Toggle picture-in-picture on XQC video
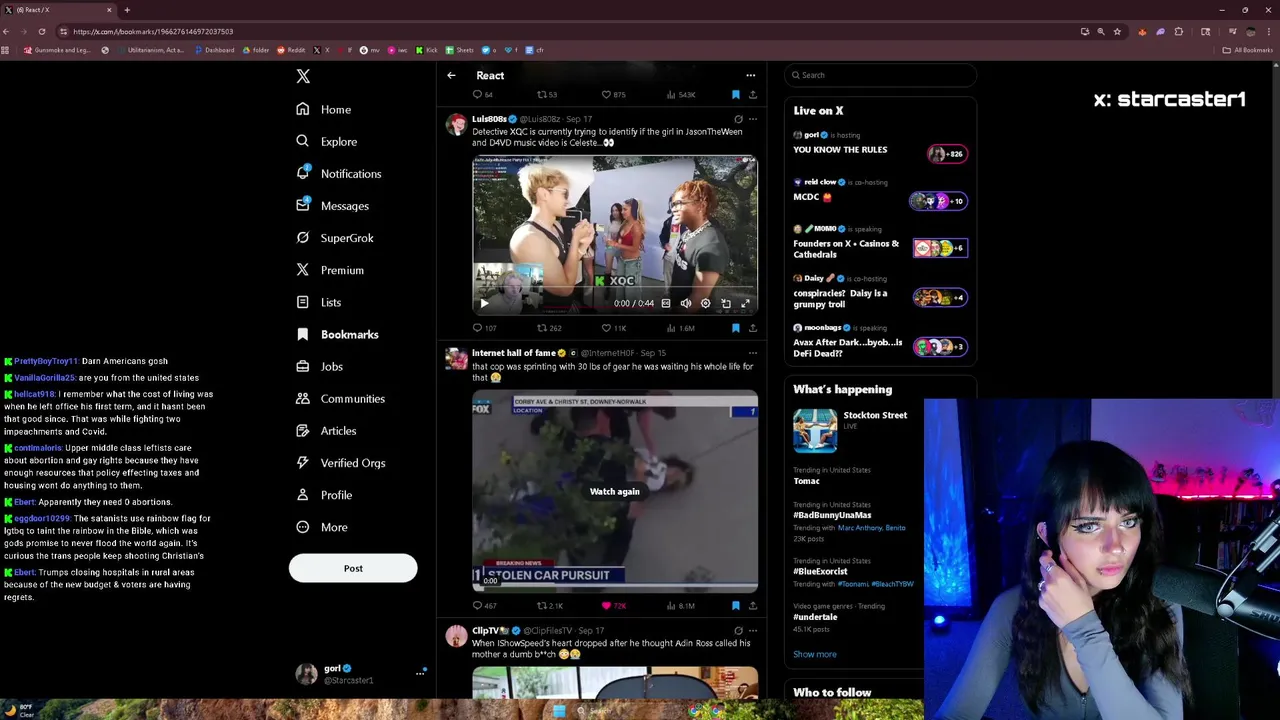The width and height of the screenshot is (1280, 720). [726, 303]
